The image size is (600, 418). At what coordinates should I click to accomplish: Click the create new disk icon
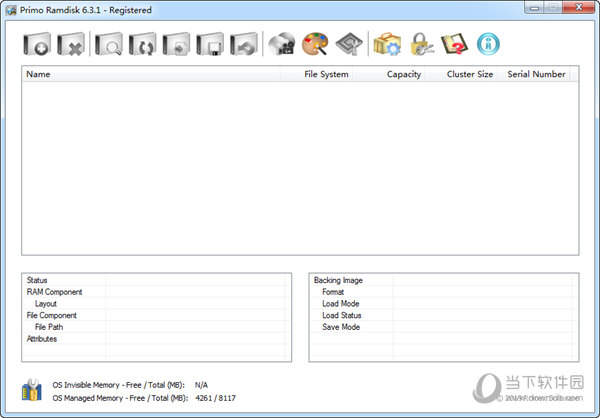(37, 44)
